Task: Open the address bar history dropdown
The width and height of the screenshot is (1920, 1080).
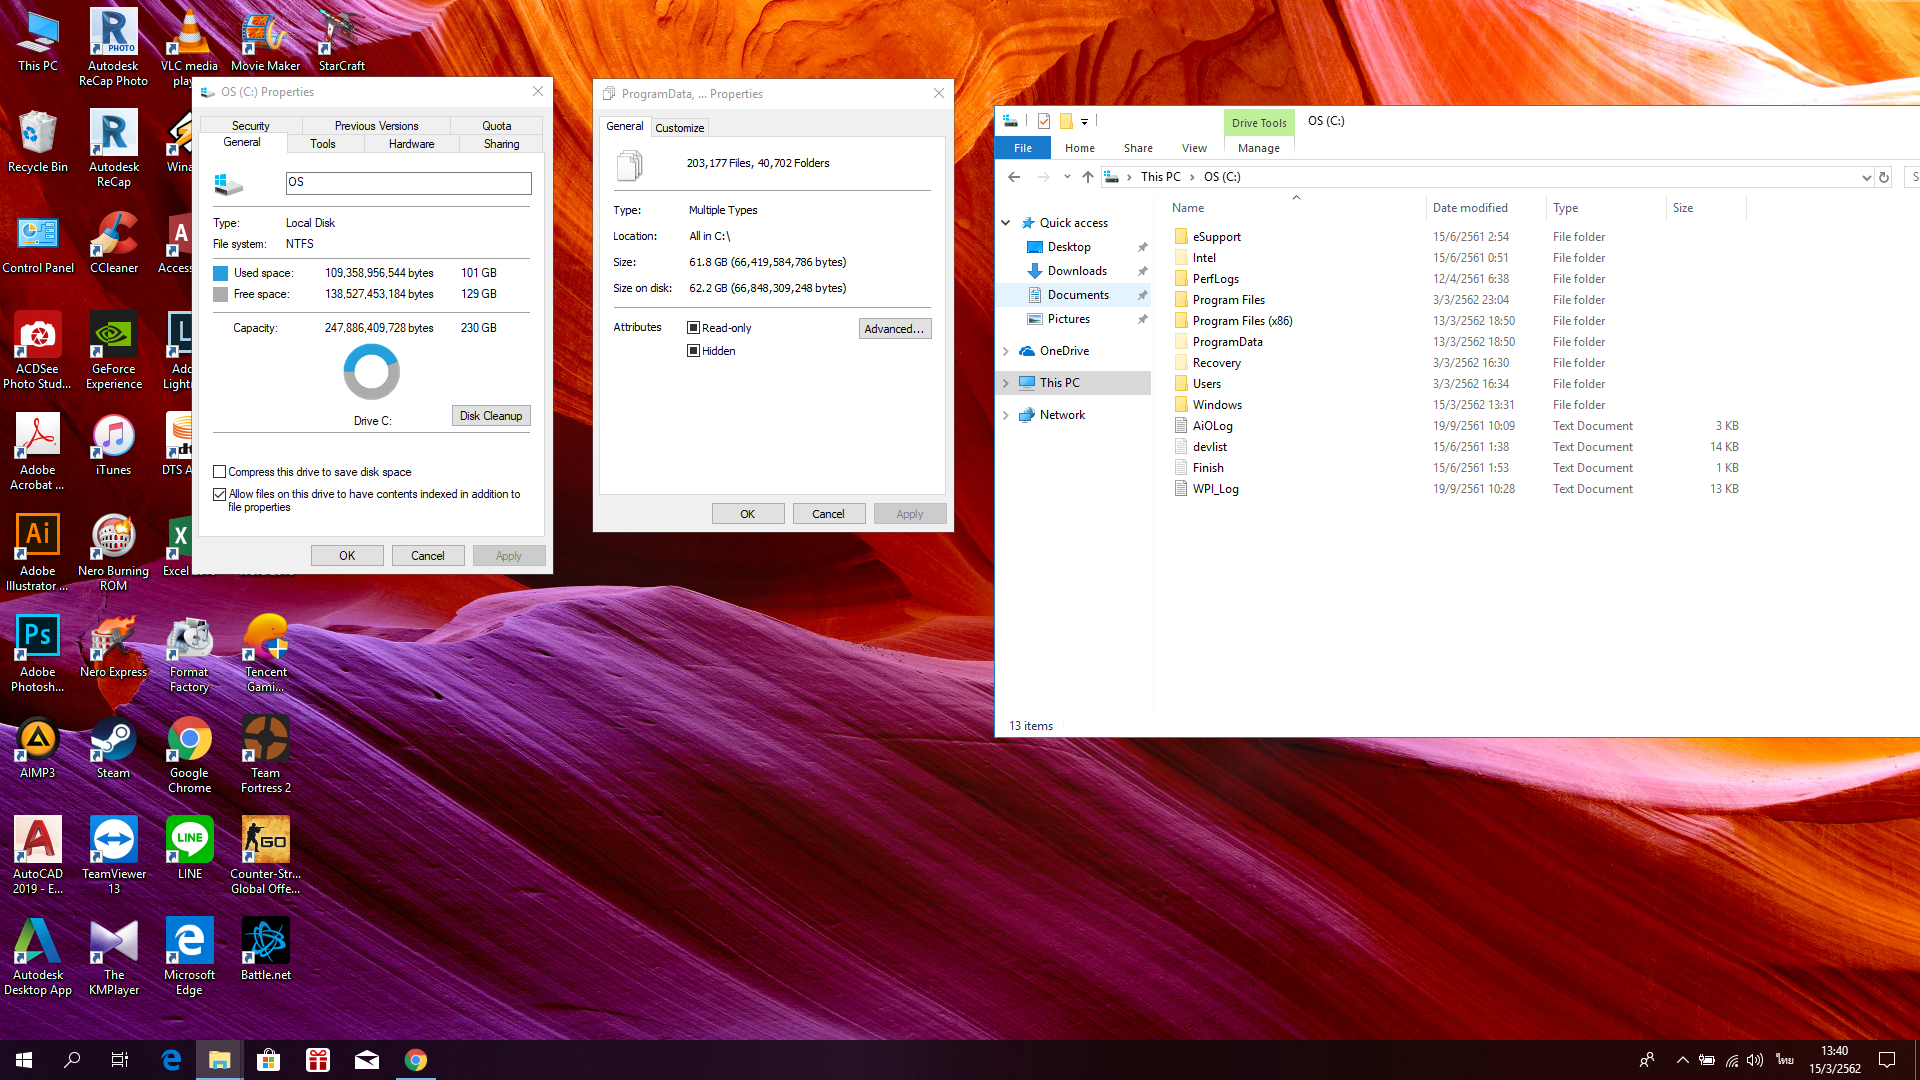Action: click(x=1866, y=177)
